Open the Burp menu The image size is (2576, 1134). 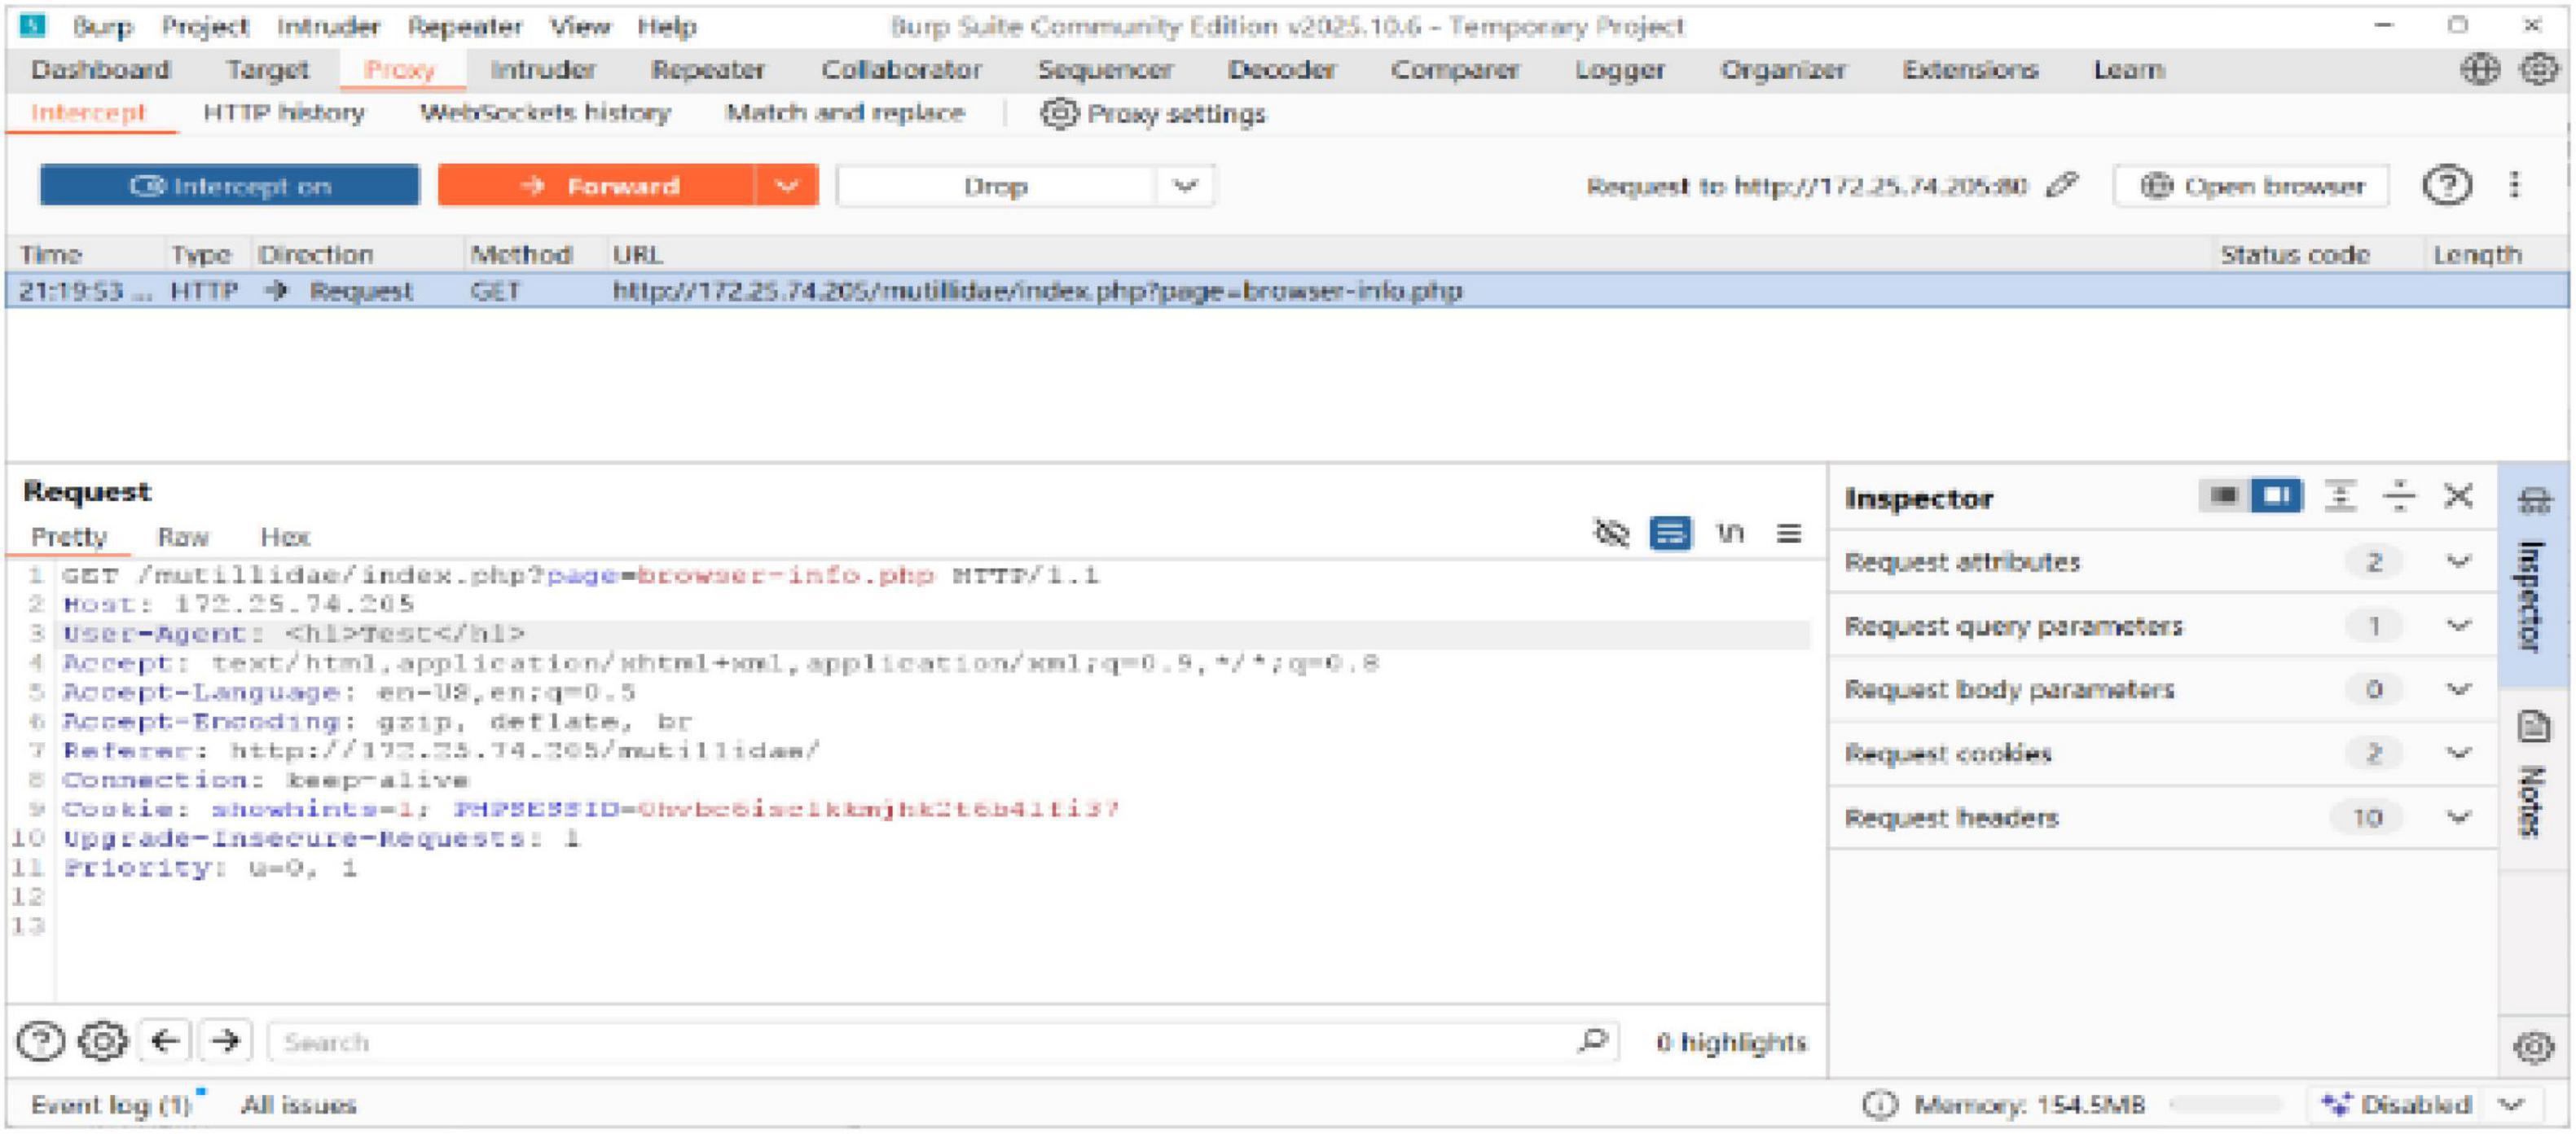click(103, 26)
